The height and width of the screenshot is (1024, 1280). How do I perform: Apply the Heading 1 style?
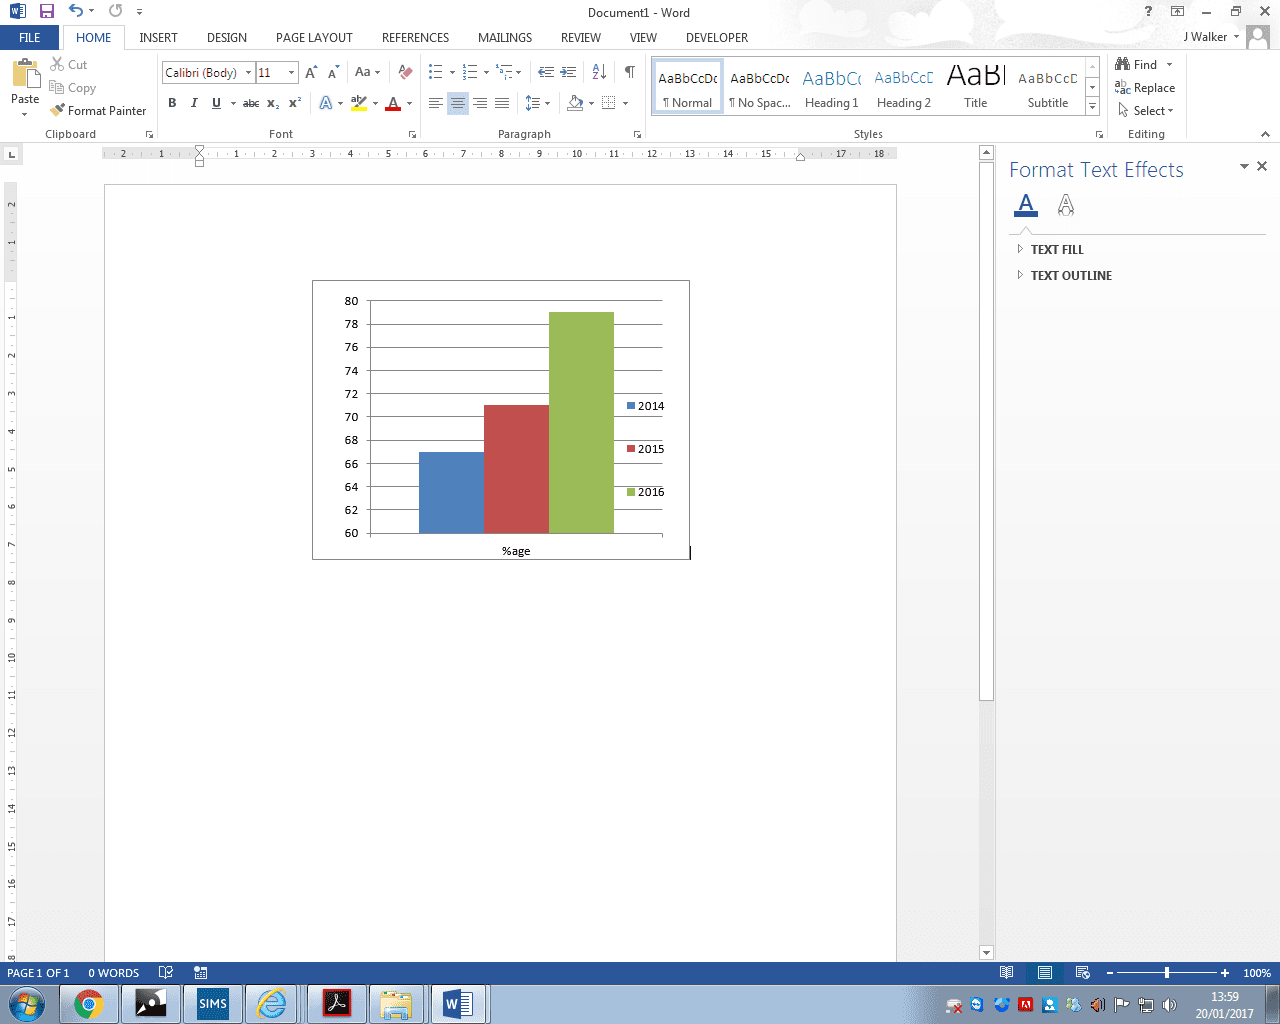(x=831, y=88)
